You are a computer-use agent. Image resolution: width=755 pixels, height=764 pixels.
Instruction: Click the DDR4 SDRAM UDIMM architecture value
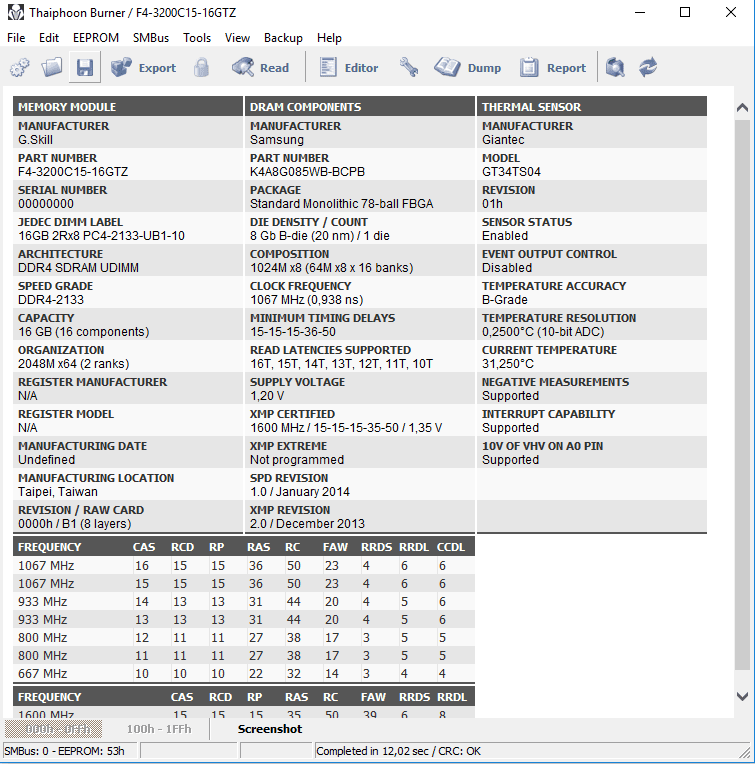click(x=78, y=268)
